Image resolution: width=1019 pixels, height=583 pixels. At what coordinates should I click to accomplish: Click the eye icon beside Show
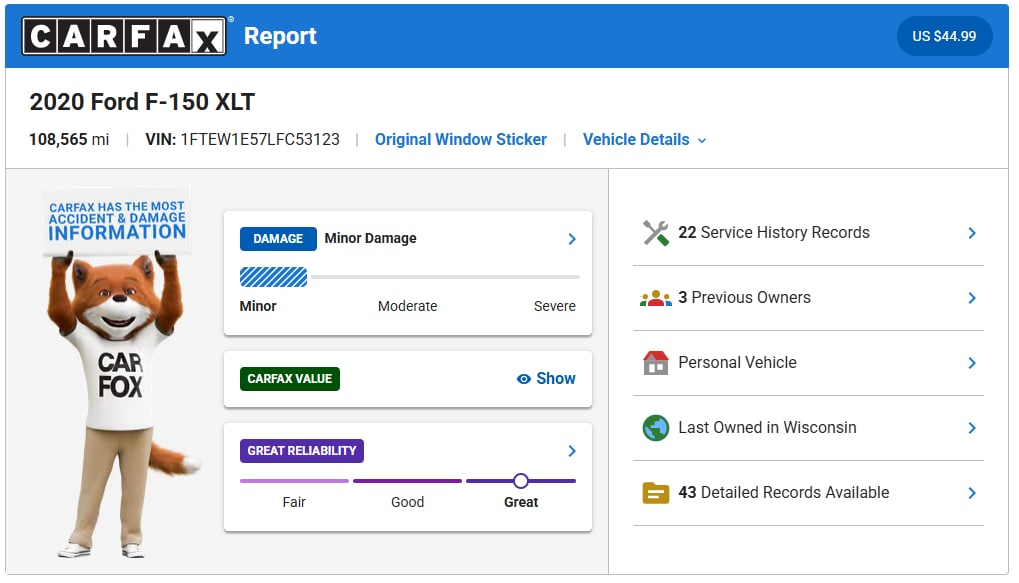tap(523, 379)
